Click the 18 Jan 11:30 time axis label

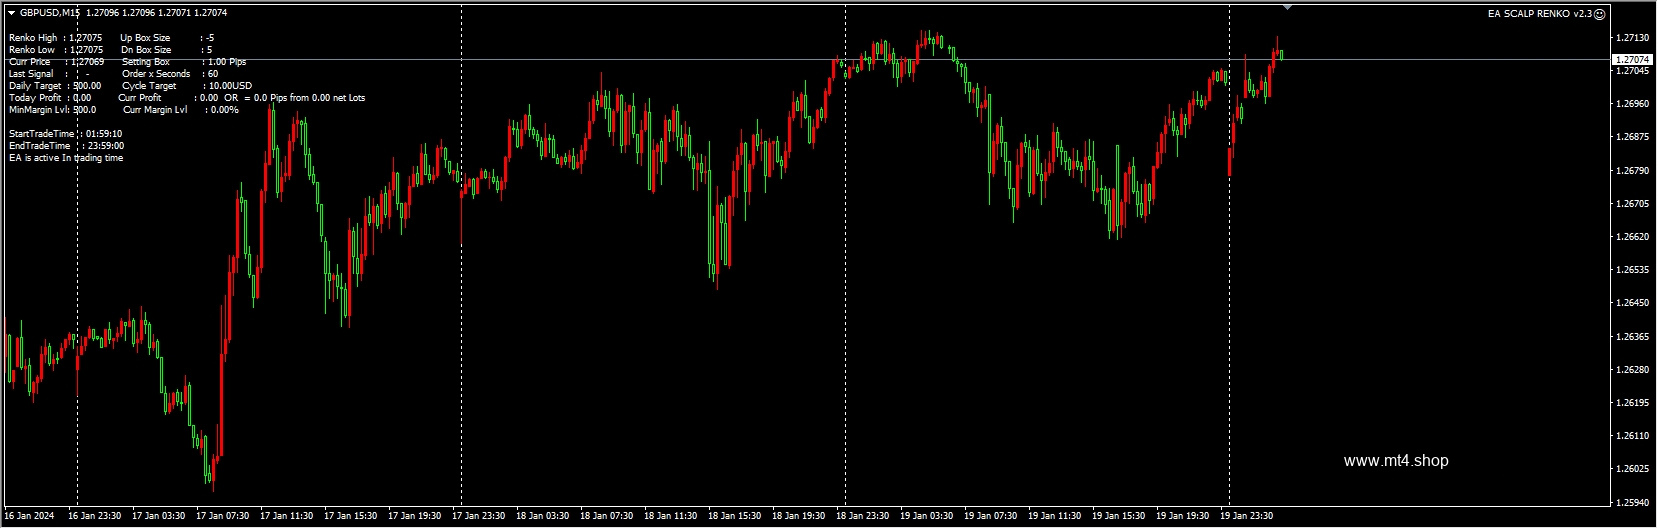pos(670,516)
